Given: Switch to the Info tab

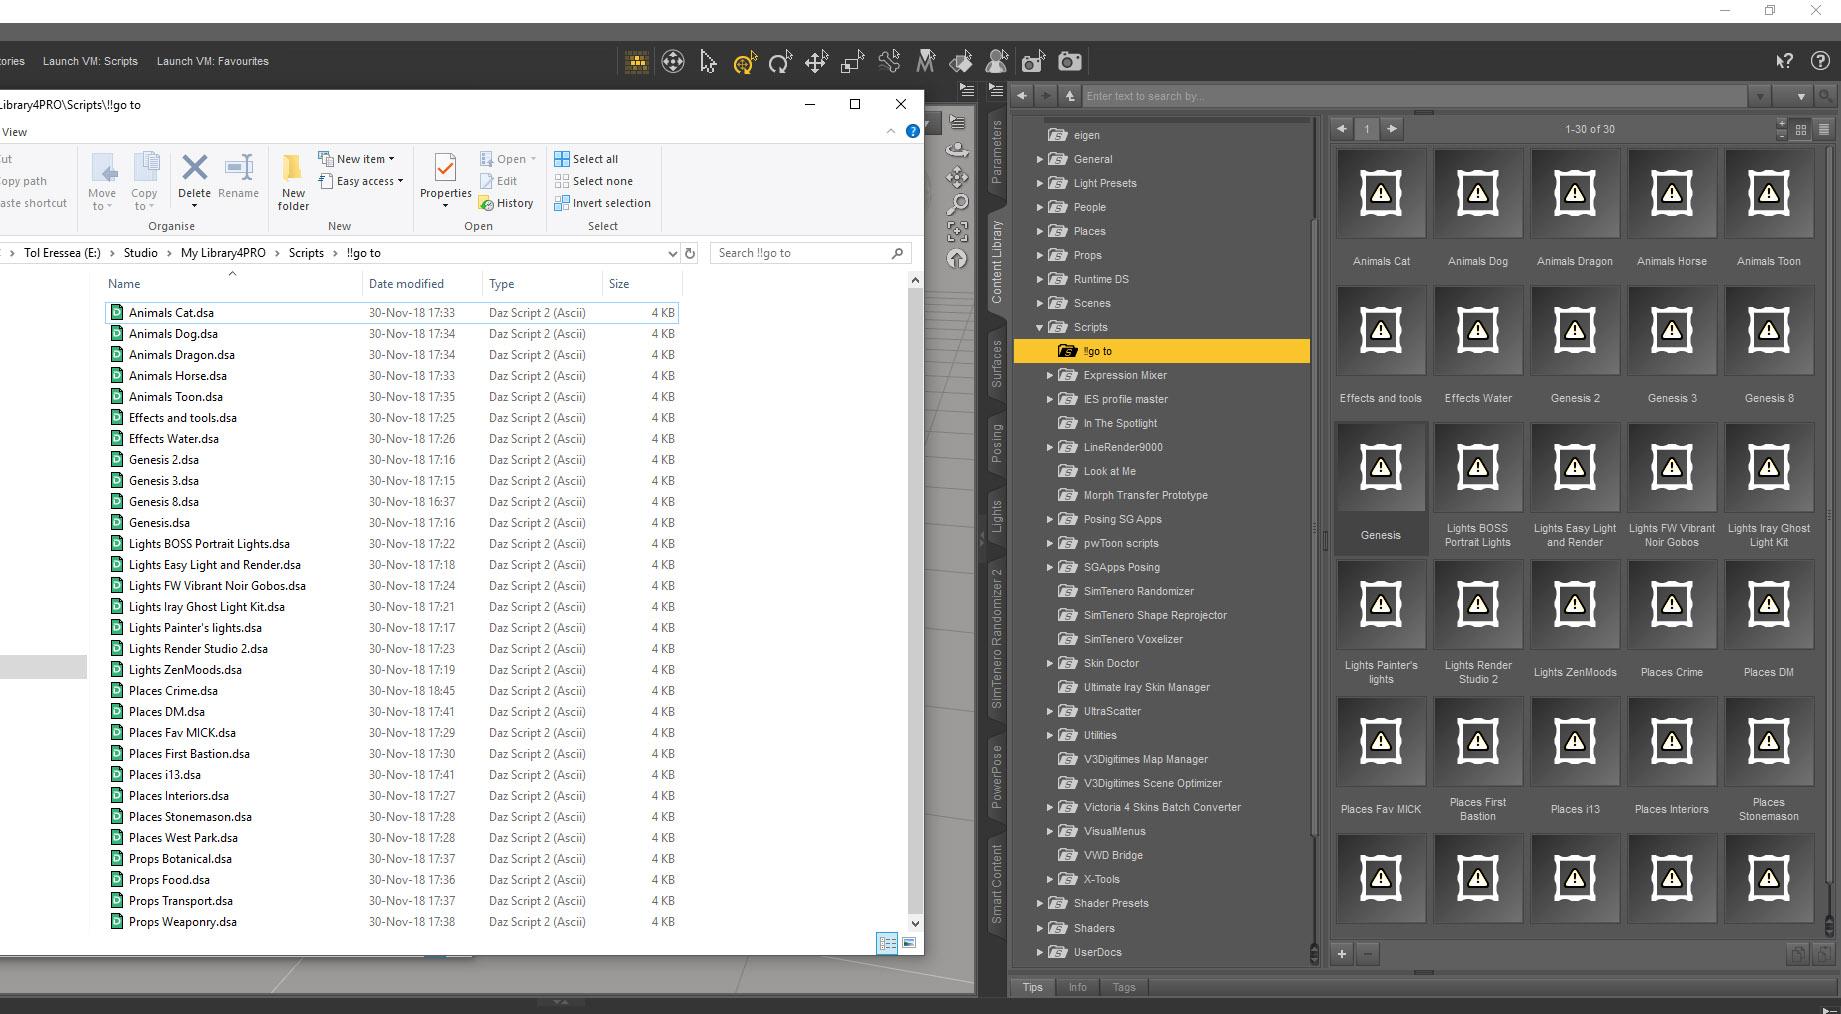Looking at the screenshot, I should 1077,987.
